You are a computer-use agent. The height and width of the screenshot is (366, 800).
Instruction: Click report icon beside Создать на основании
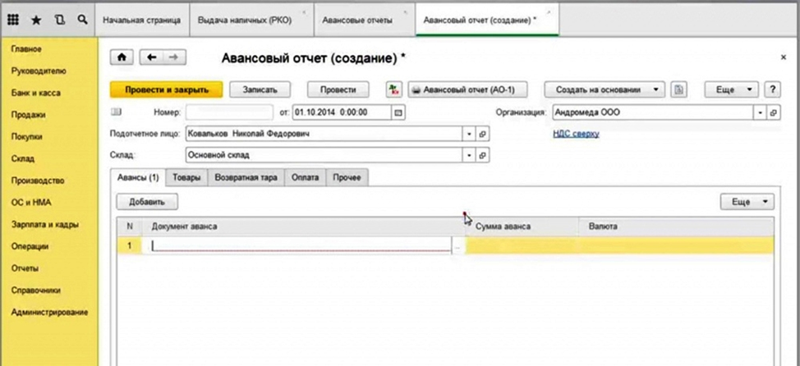click(679, 90)
